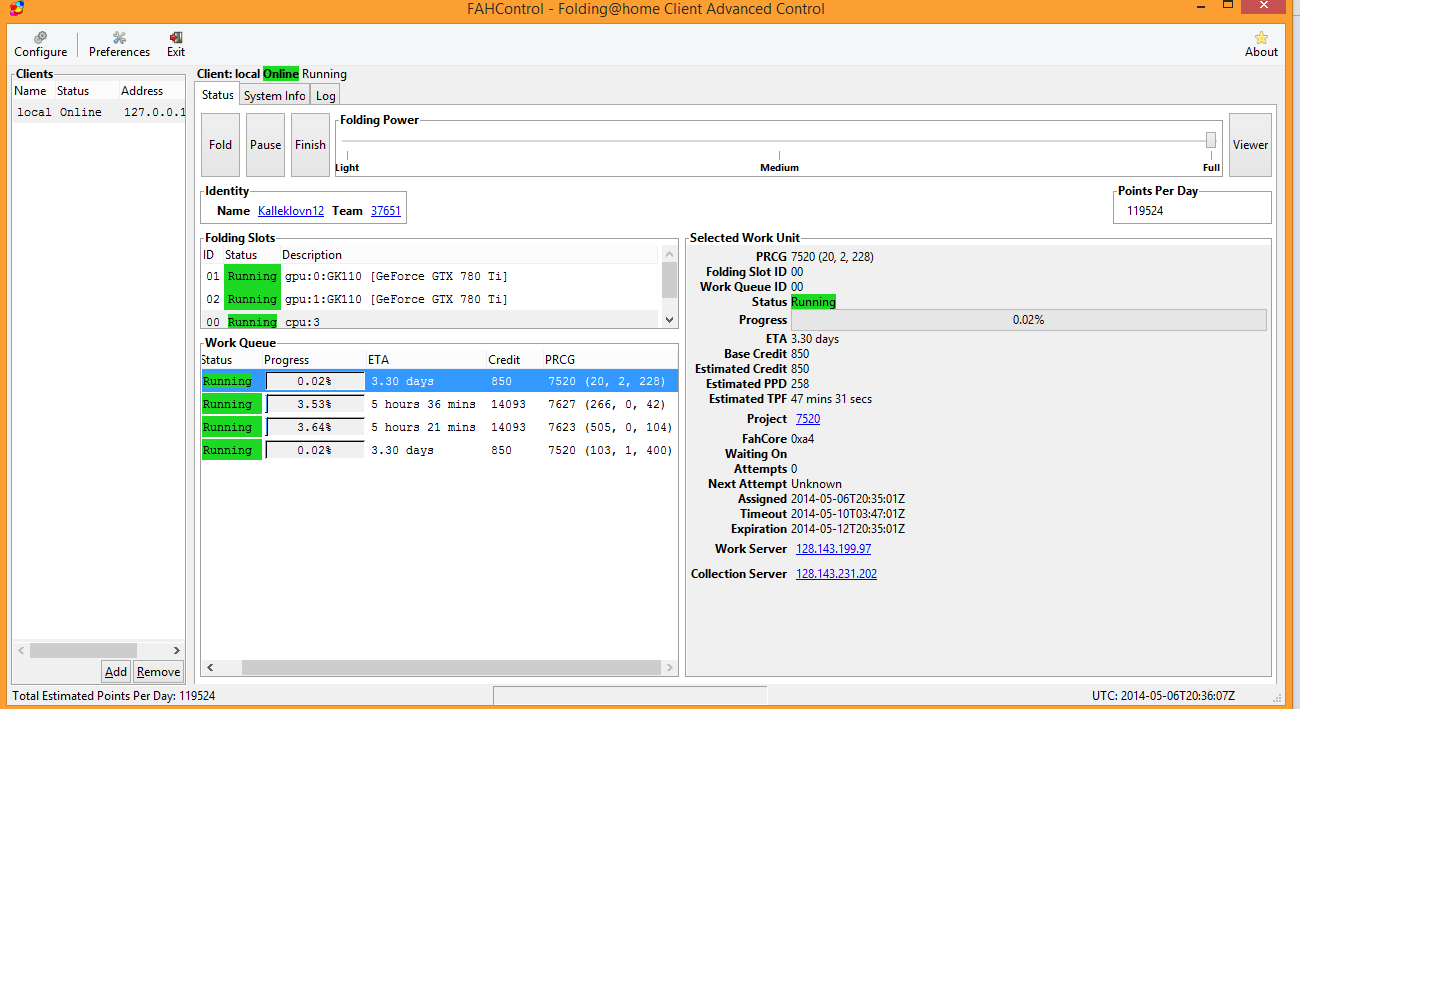Viewport: 1434px width, 982px height.
Task: Open the Log tab
Action: [x=325, y=96]
